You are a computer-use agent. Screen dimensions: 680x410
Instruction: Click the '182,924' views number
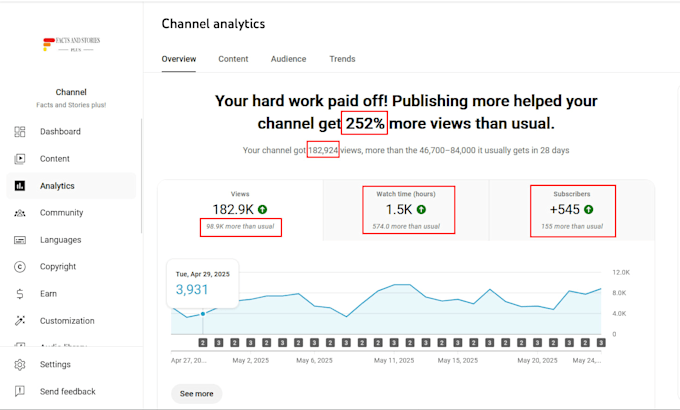(x=323, y=150)
